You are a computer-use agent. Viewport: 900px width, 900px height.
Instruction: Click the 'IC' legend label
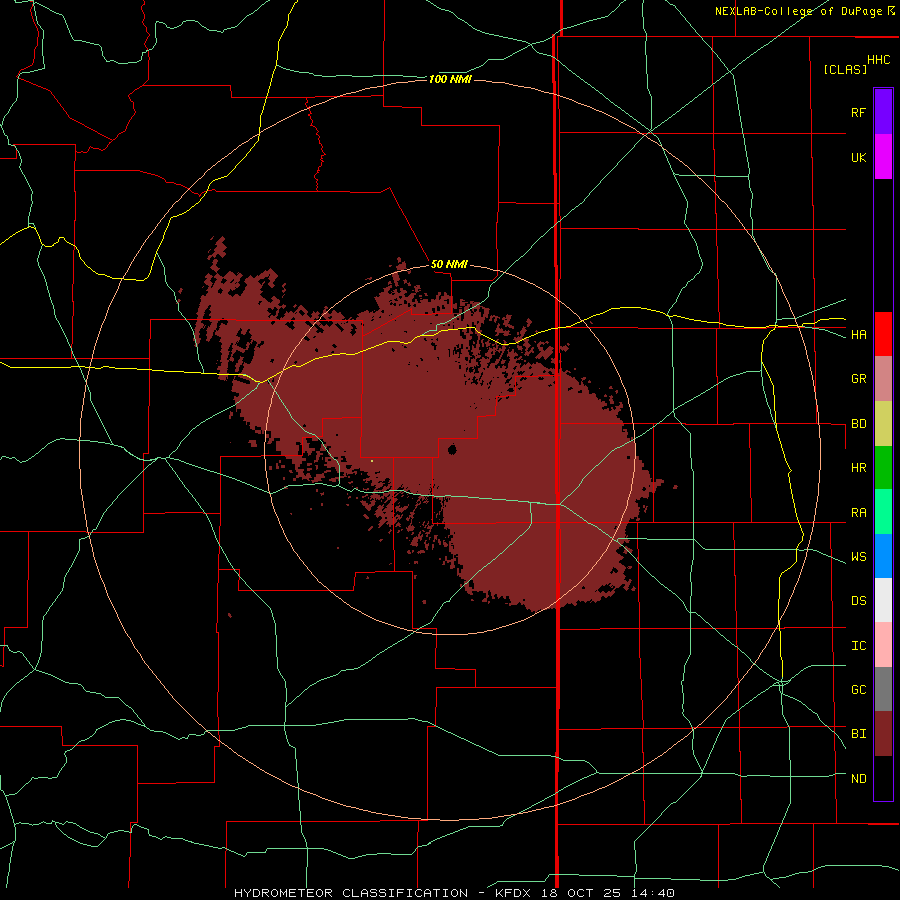pyautogui.click(x=858, y=646)
